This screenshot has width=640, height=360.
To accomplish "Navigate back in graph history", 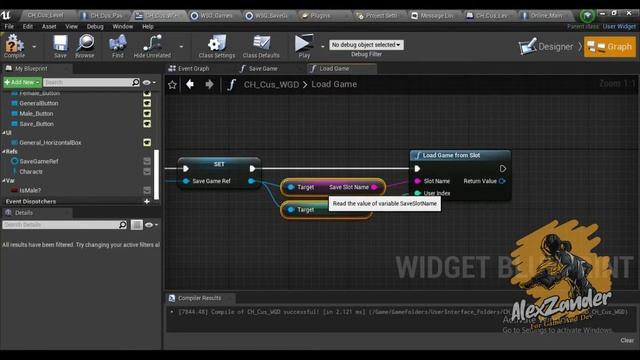I will pos(190,84).
